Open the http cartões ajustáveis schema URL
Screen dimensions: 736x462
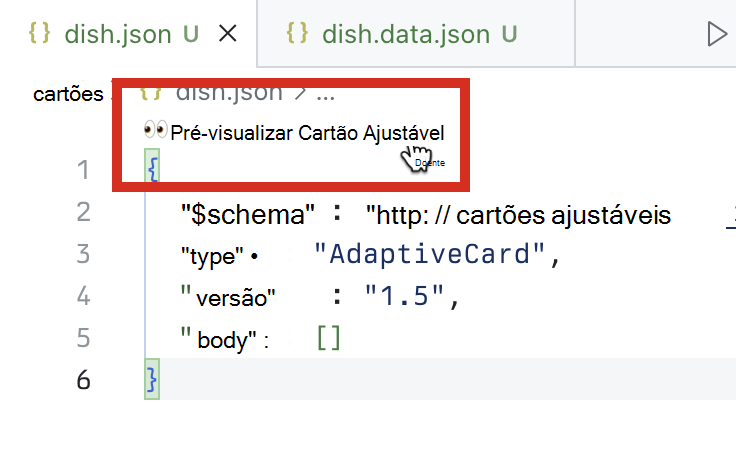click(x=518, y=216)
